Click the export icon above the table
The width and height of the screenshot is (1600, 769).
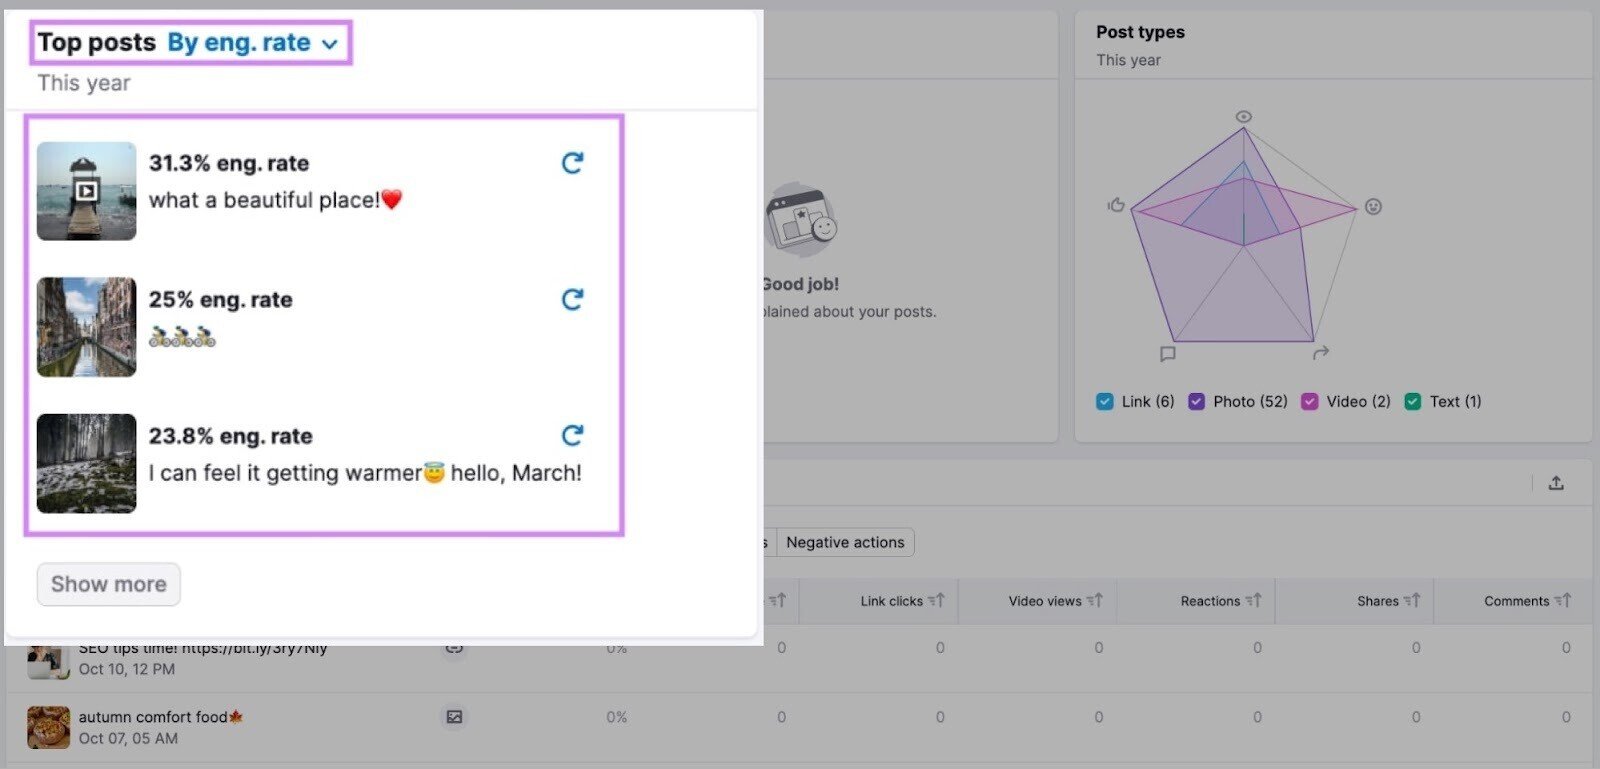click(x=1556, y=483)
